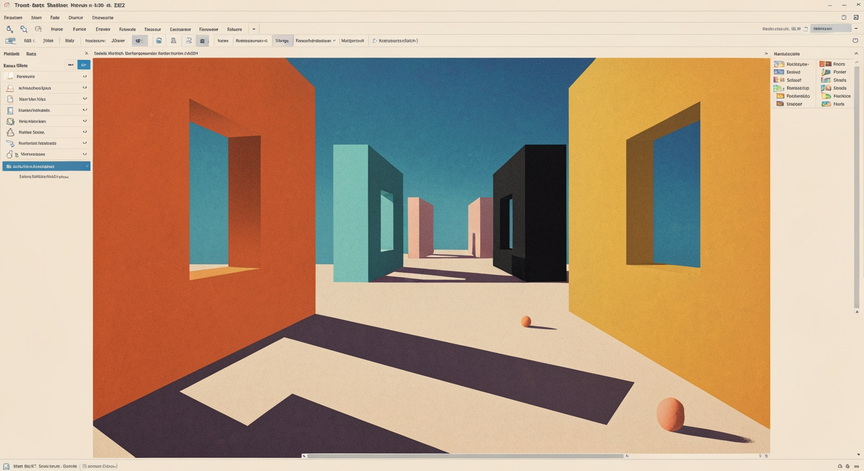864x471 pixels.
Task: Open the Falie menu
Action: [x=55, y=18]
